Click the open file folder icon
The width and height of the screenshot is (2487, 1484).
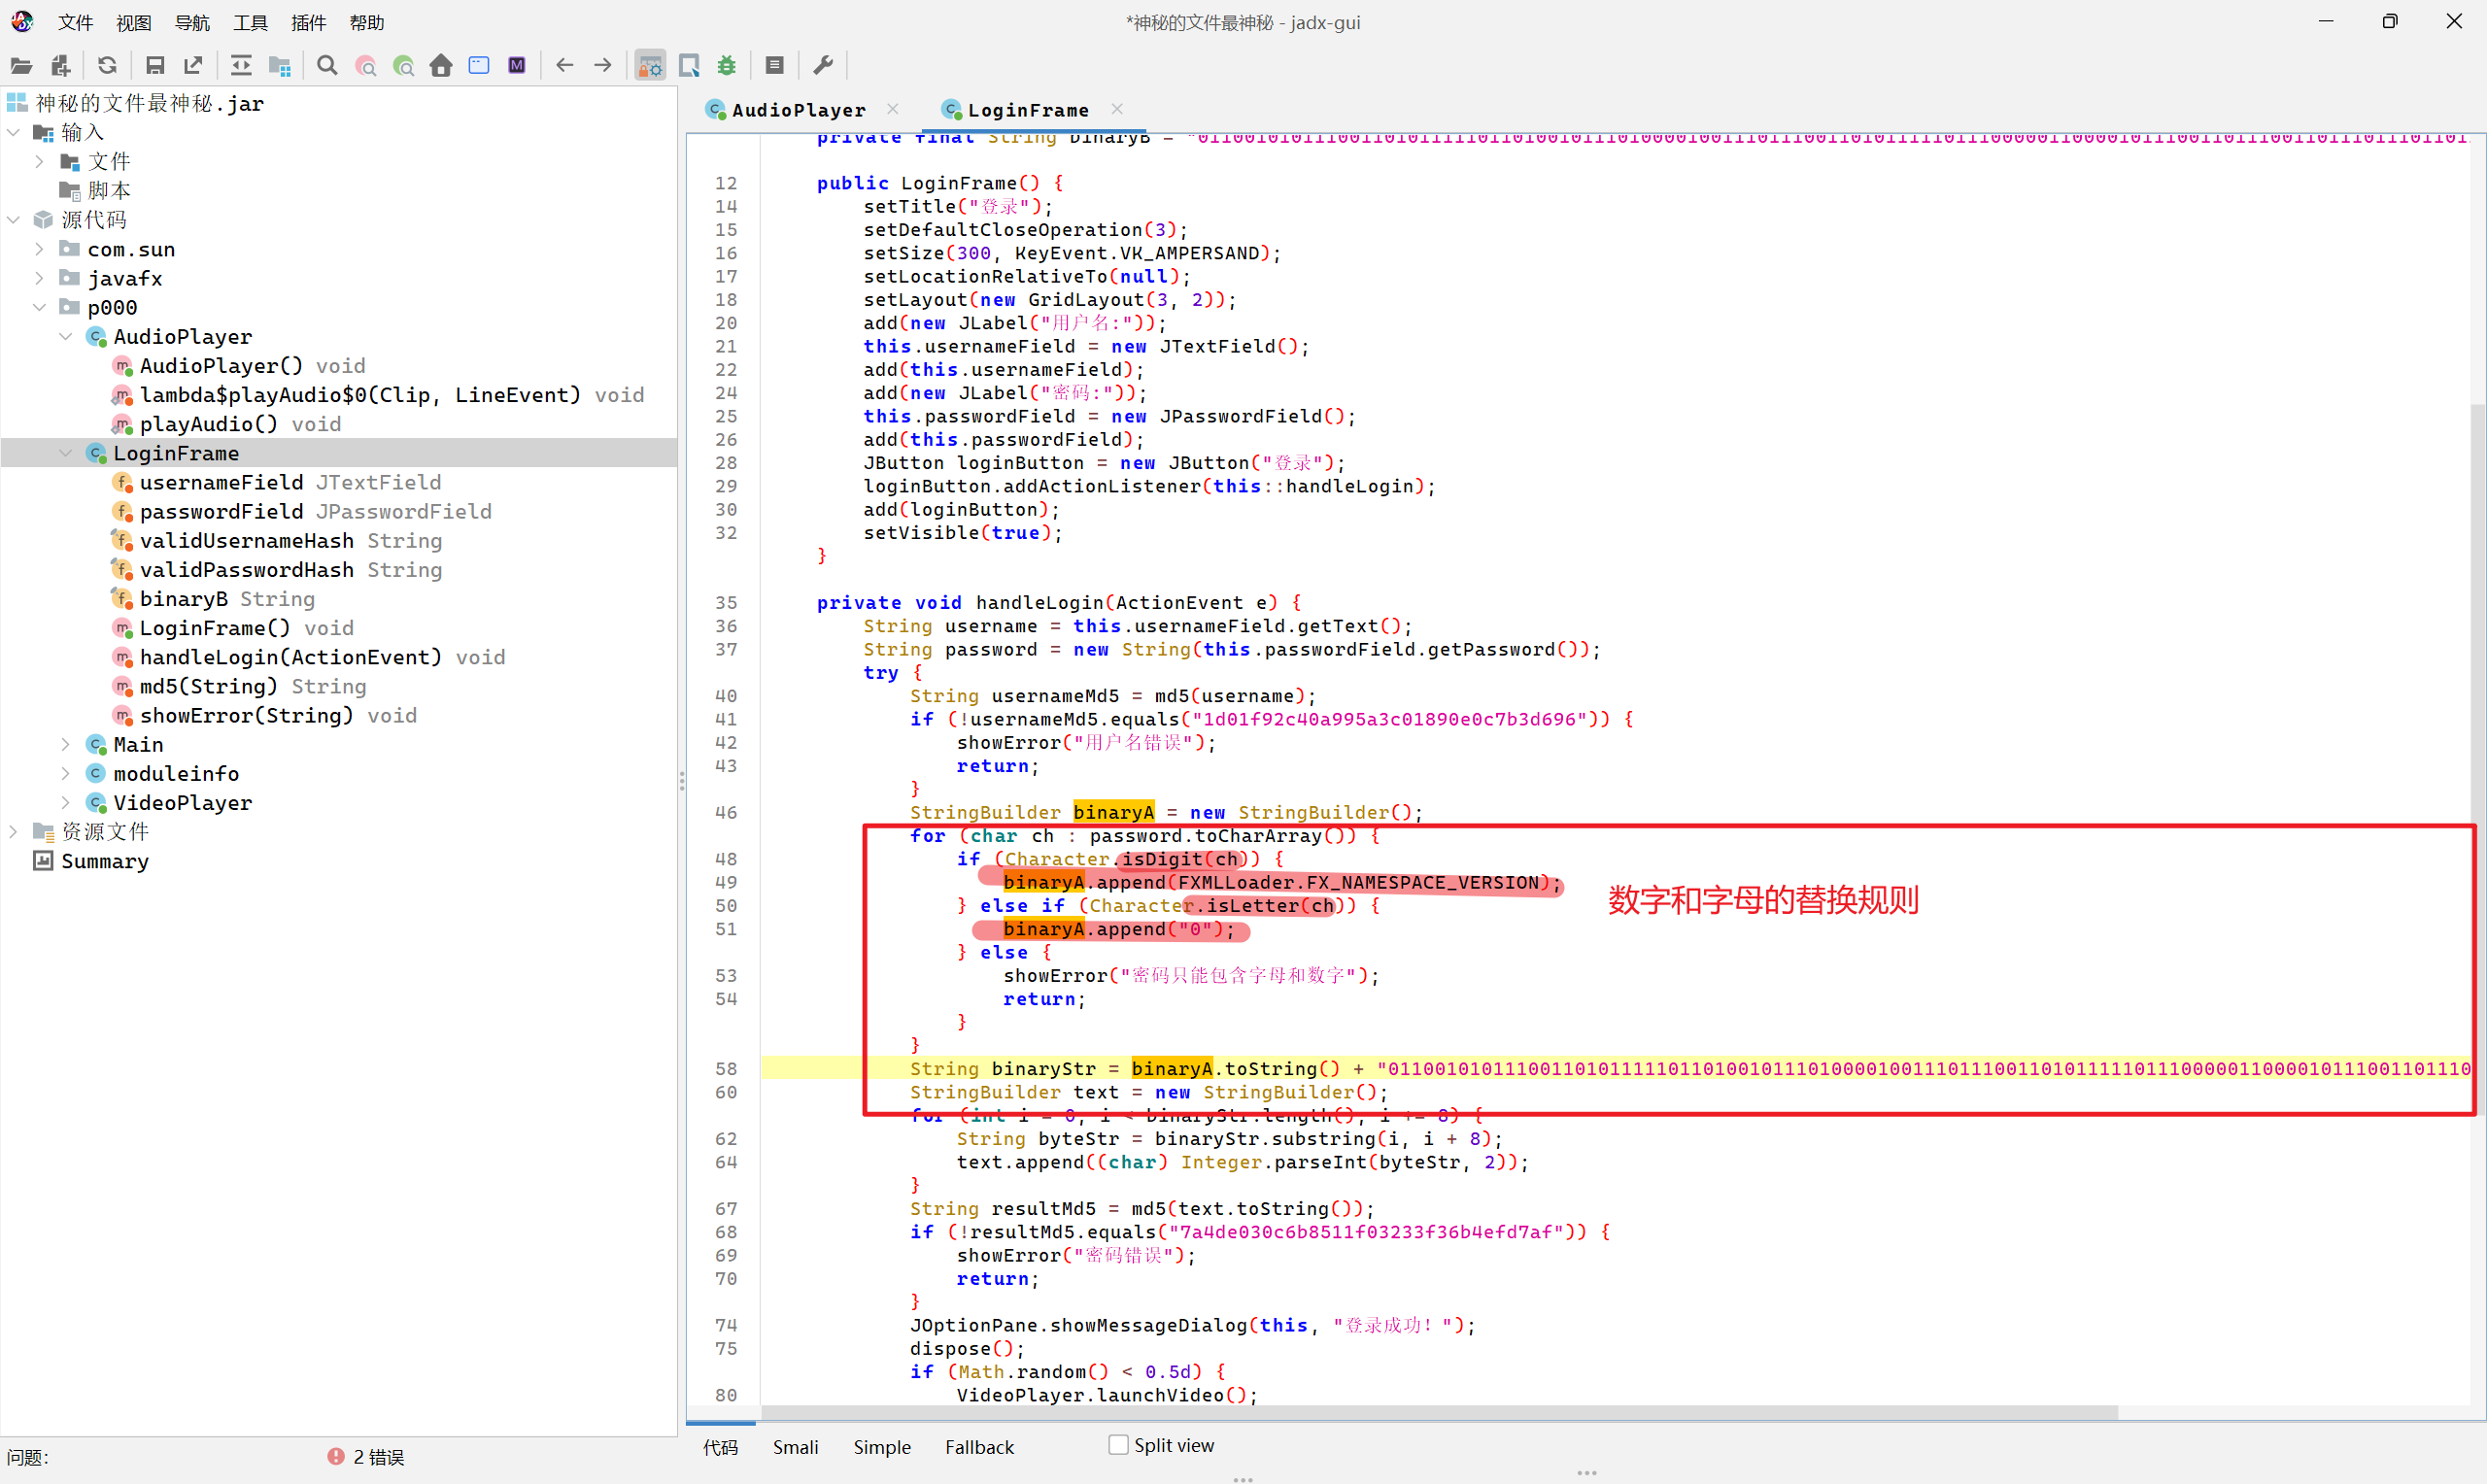click(x=21, y=66)
